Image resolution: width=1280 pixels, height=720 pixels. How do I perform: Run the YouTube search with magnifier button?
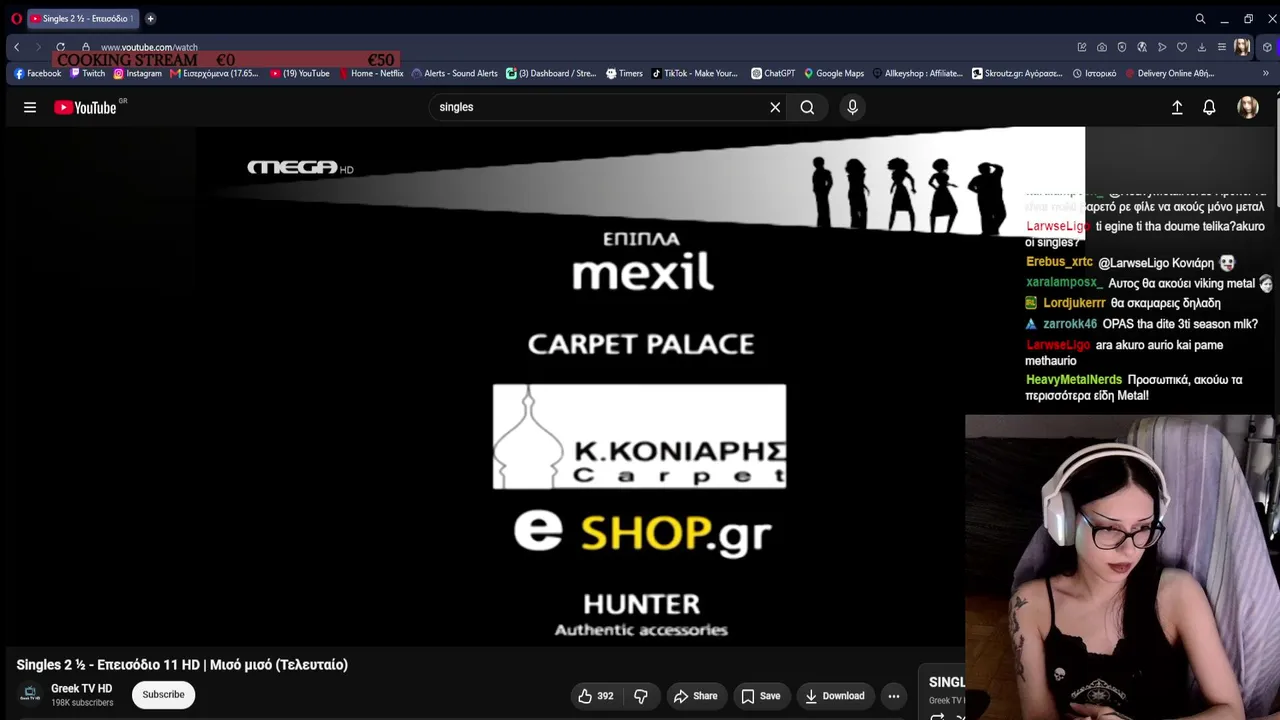[x=807, y=107]
